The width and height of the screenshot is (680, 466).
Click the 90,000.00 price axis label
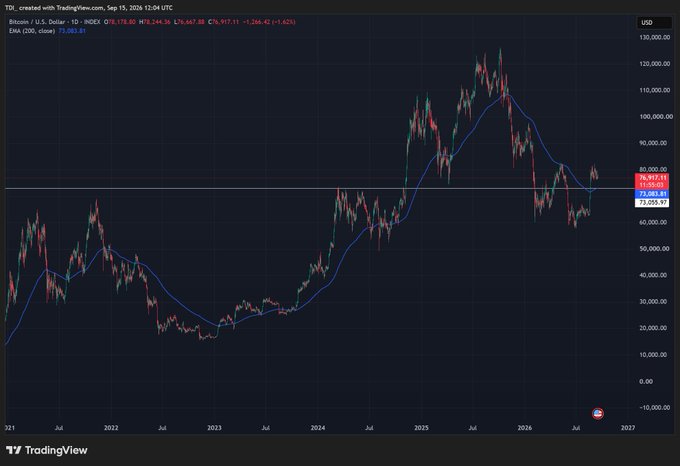pyautogui.click(x=654, y=143)
